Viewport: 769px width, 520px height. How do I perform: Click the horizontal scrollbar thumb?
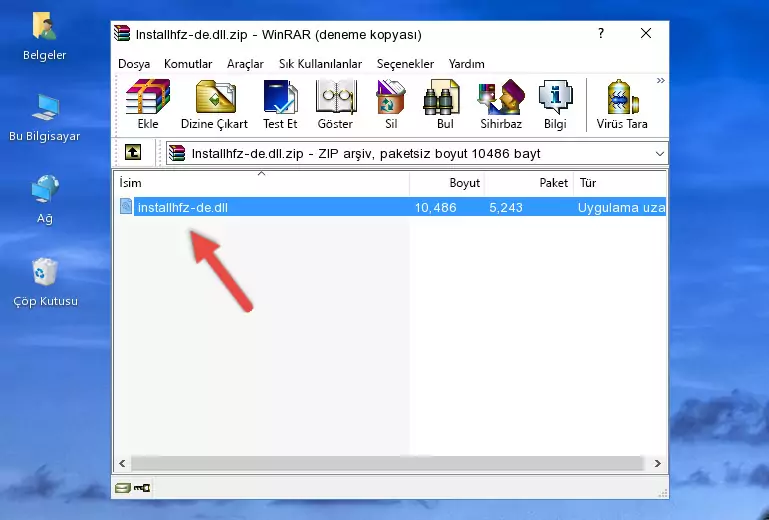click(x=387, y=463)
